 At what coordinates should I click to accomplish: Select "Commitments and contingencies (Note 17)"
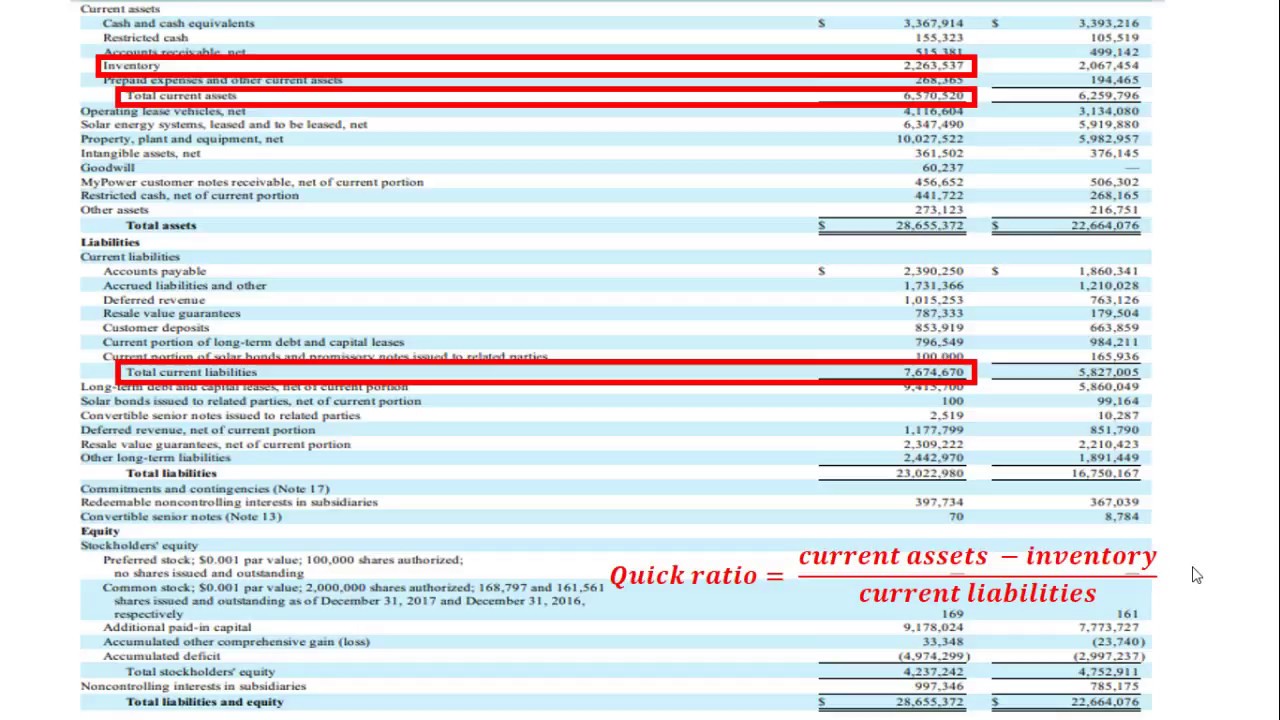(205, 489)
